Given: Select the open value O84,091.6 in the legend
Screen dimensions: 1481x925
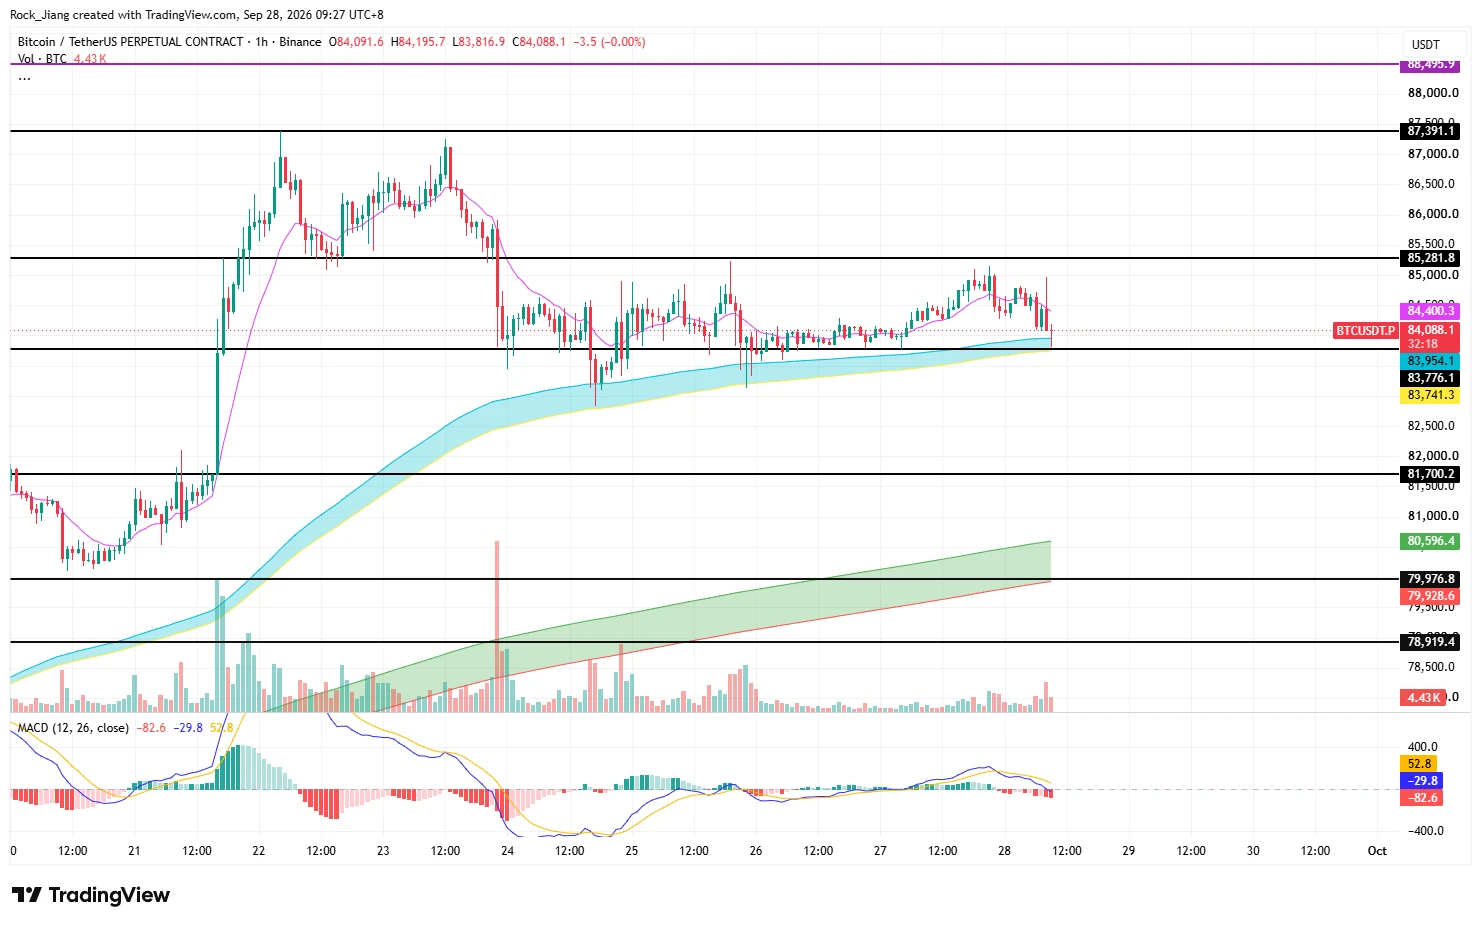Looking at the screenshot, I should click(356, 42).
